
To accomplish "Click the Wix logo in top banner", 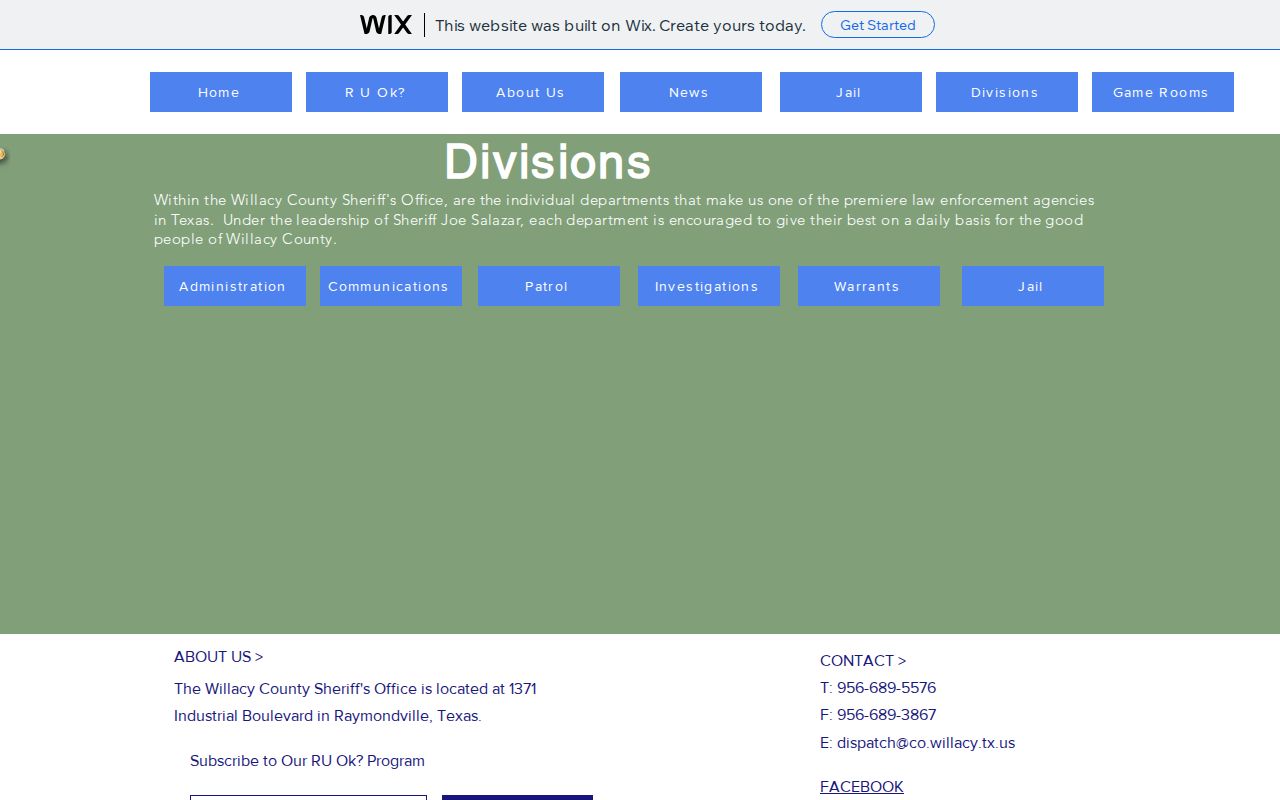I will 386,25.
